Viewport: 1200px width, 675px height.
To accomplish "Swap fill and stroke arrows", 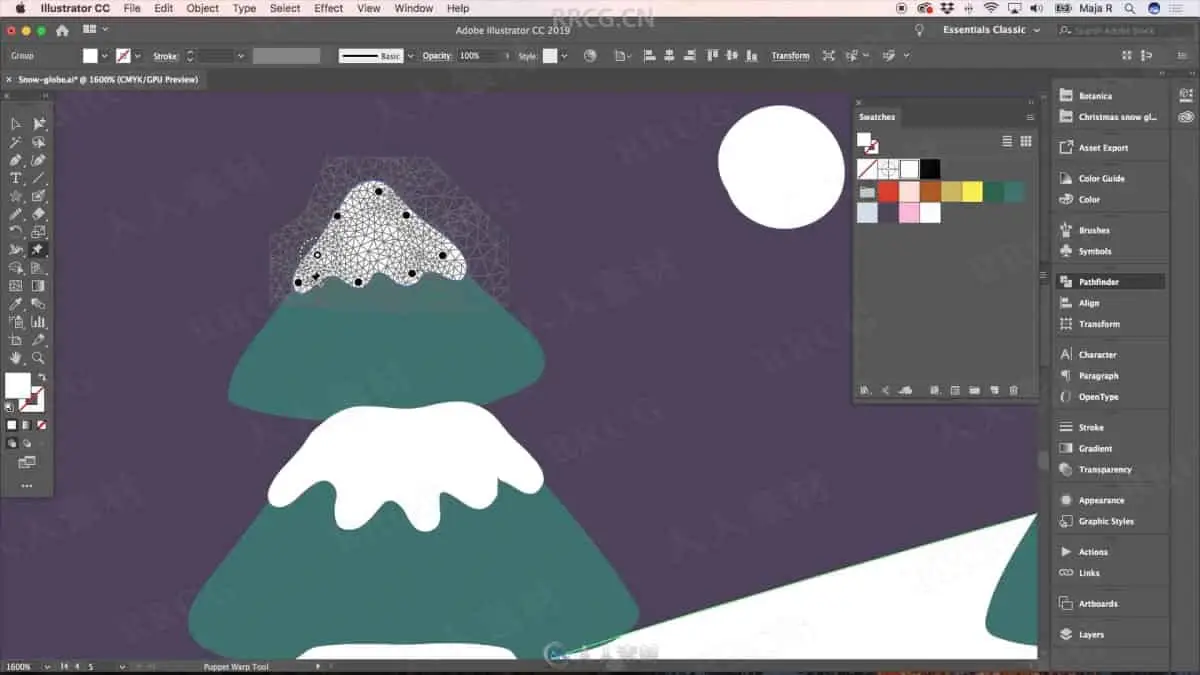I will tap(41, 377).
